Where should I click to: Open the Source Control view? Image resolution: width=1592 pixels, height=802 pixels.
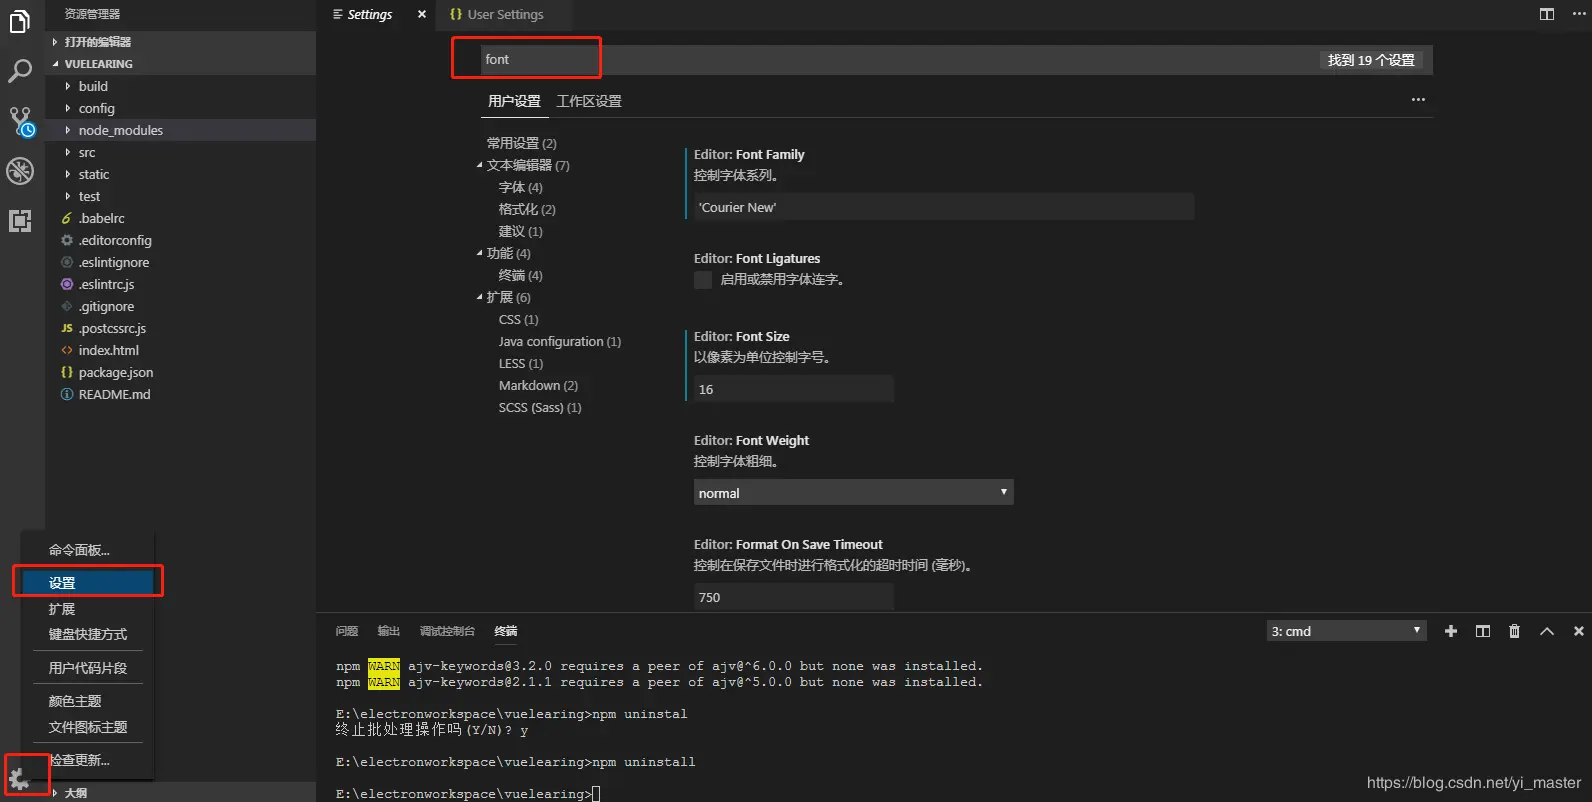click(x=21, y=121)
